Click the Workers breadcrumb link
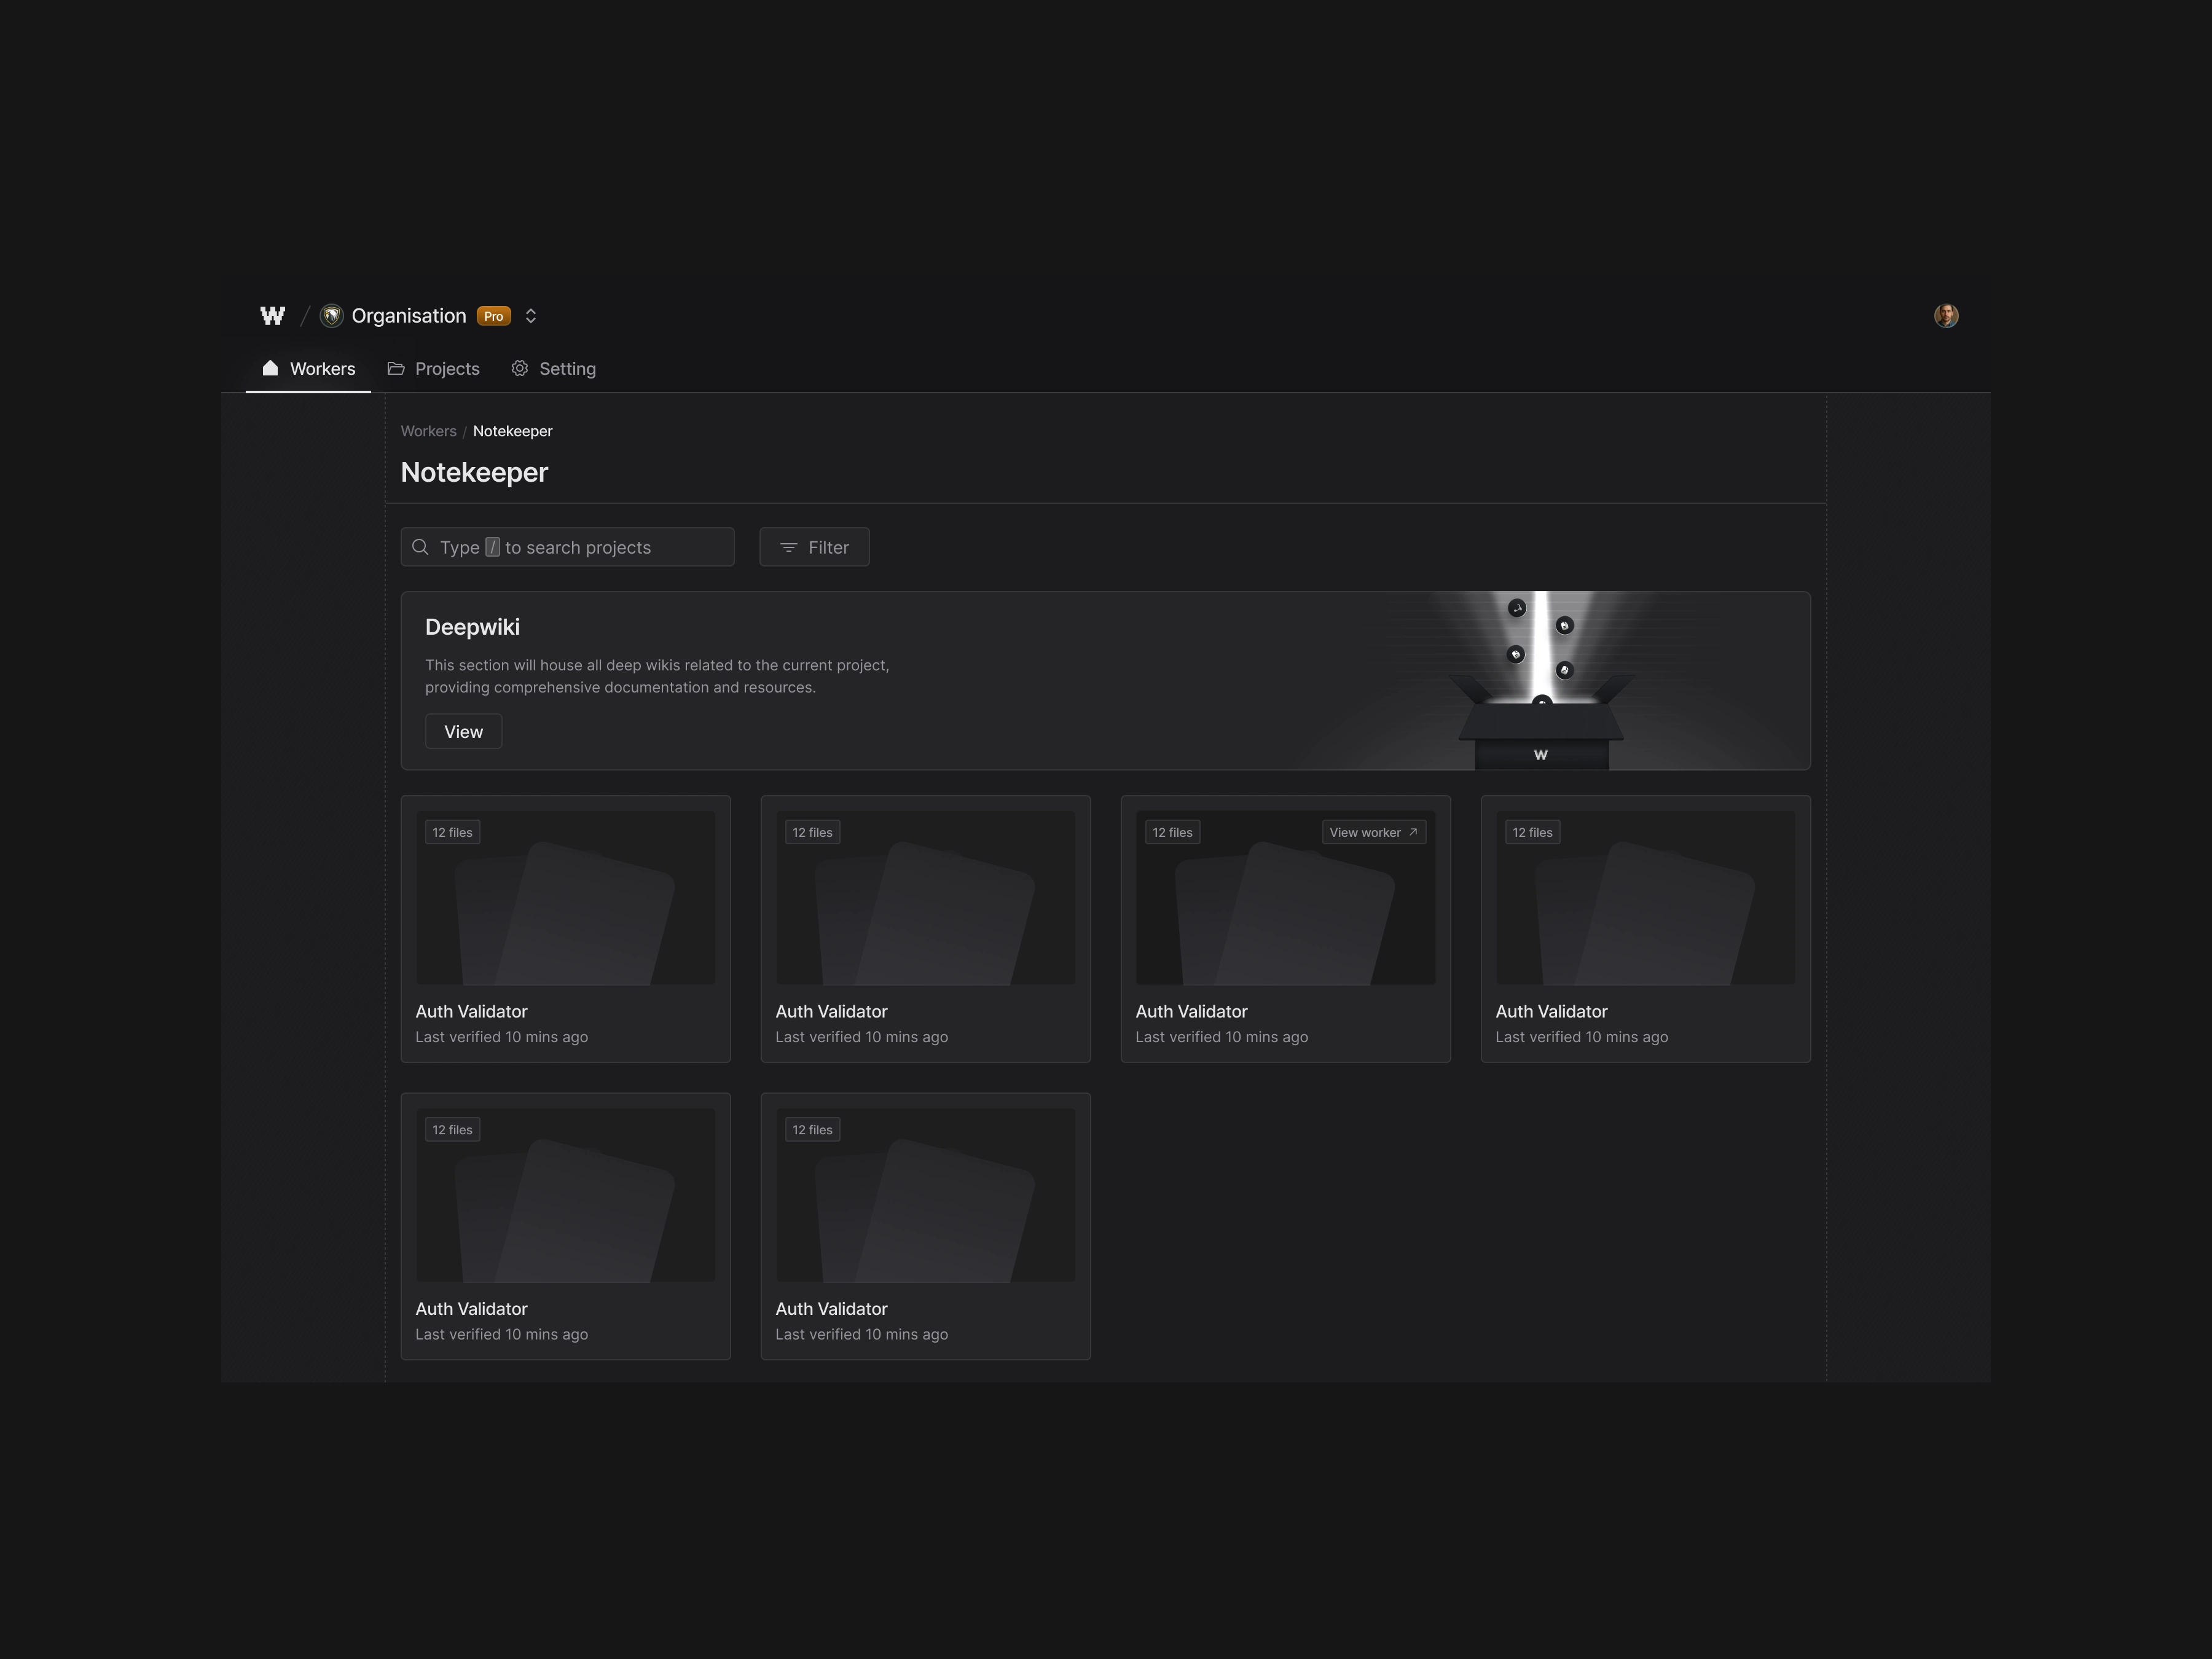This screenshot has height=1659, width=2212. pyautogui.click(x=428, y=431)
